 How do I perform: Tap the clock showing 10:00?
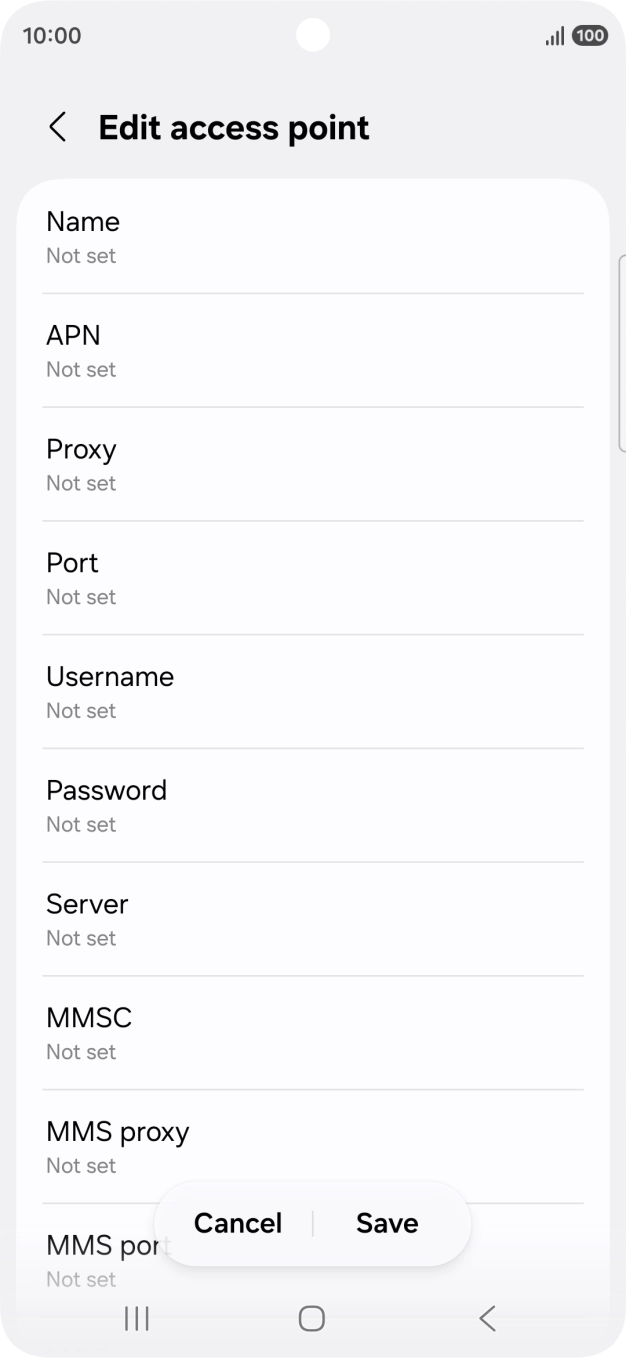coord(52,36)
